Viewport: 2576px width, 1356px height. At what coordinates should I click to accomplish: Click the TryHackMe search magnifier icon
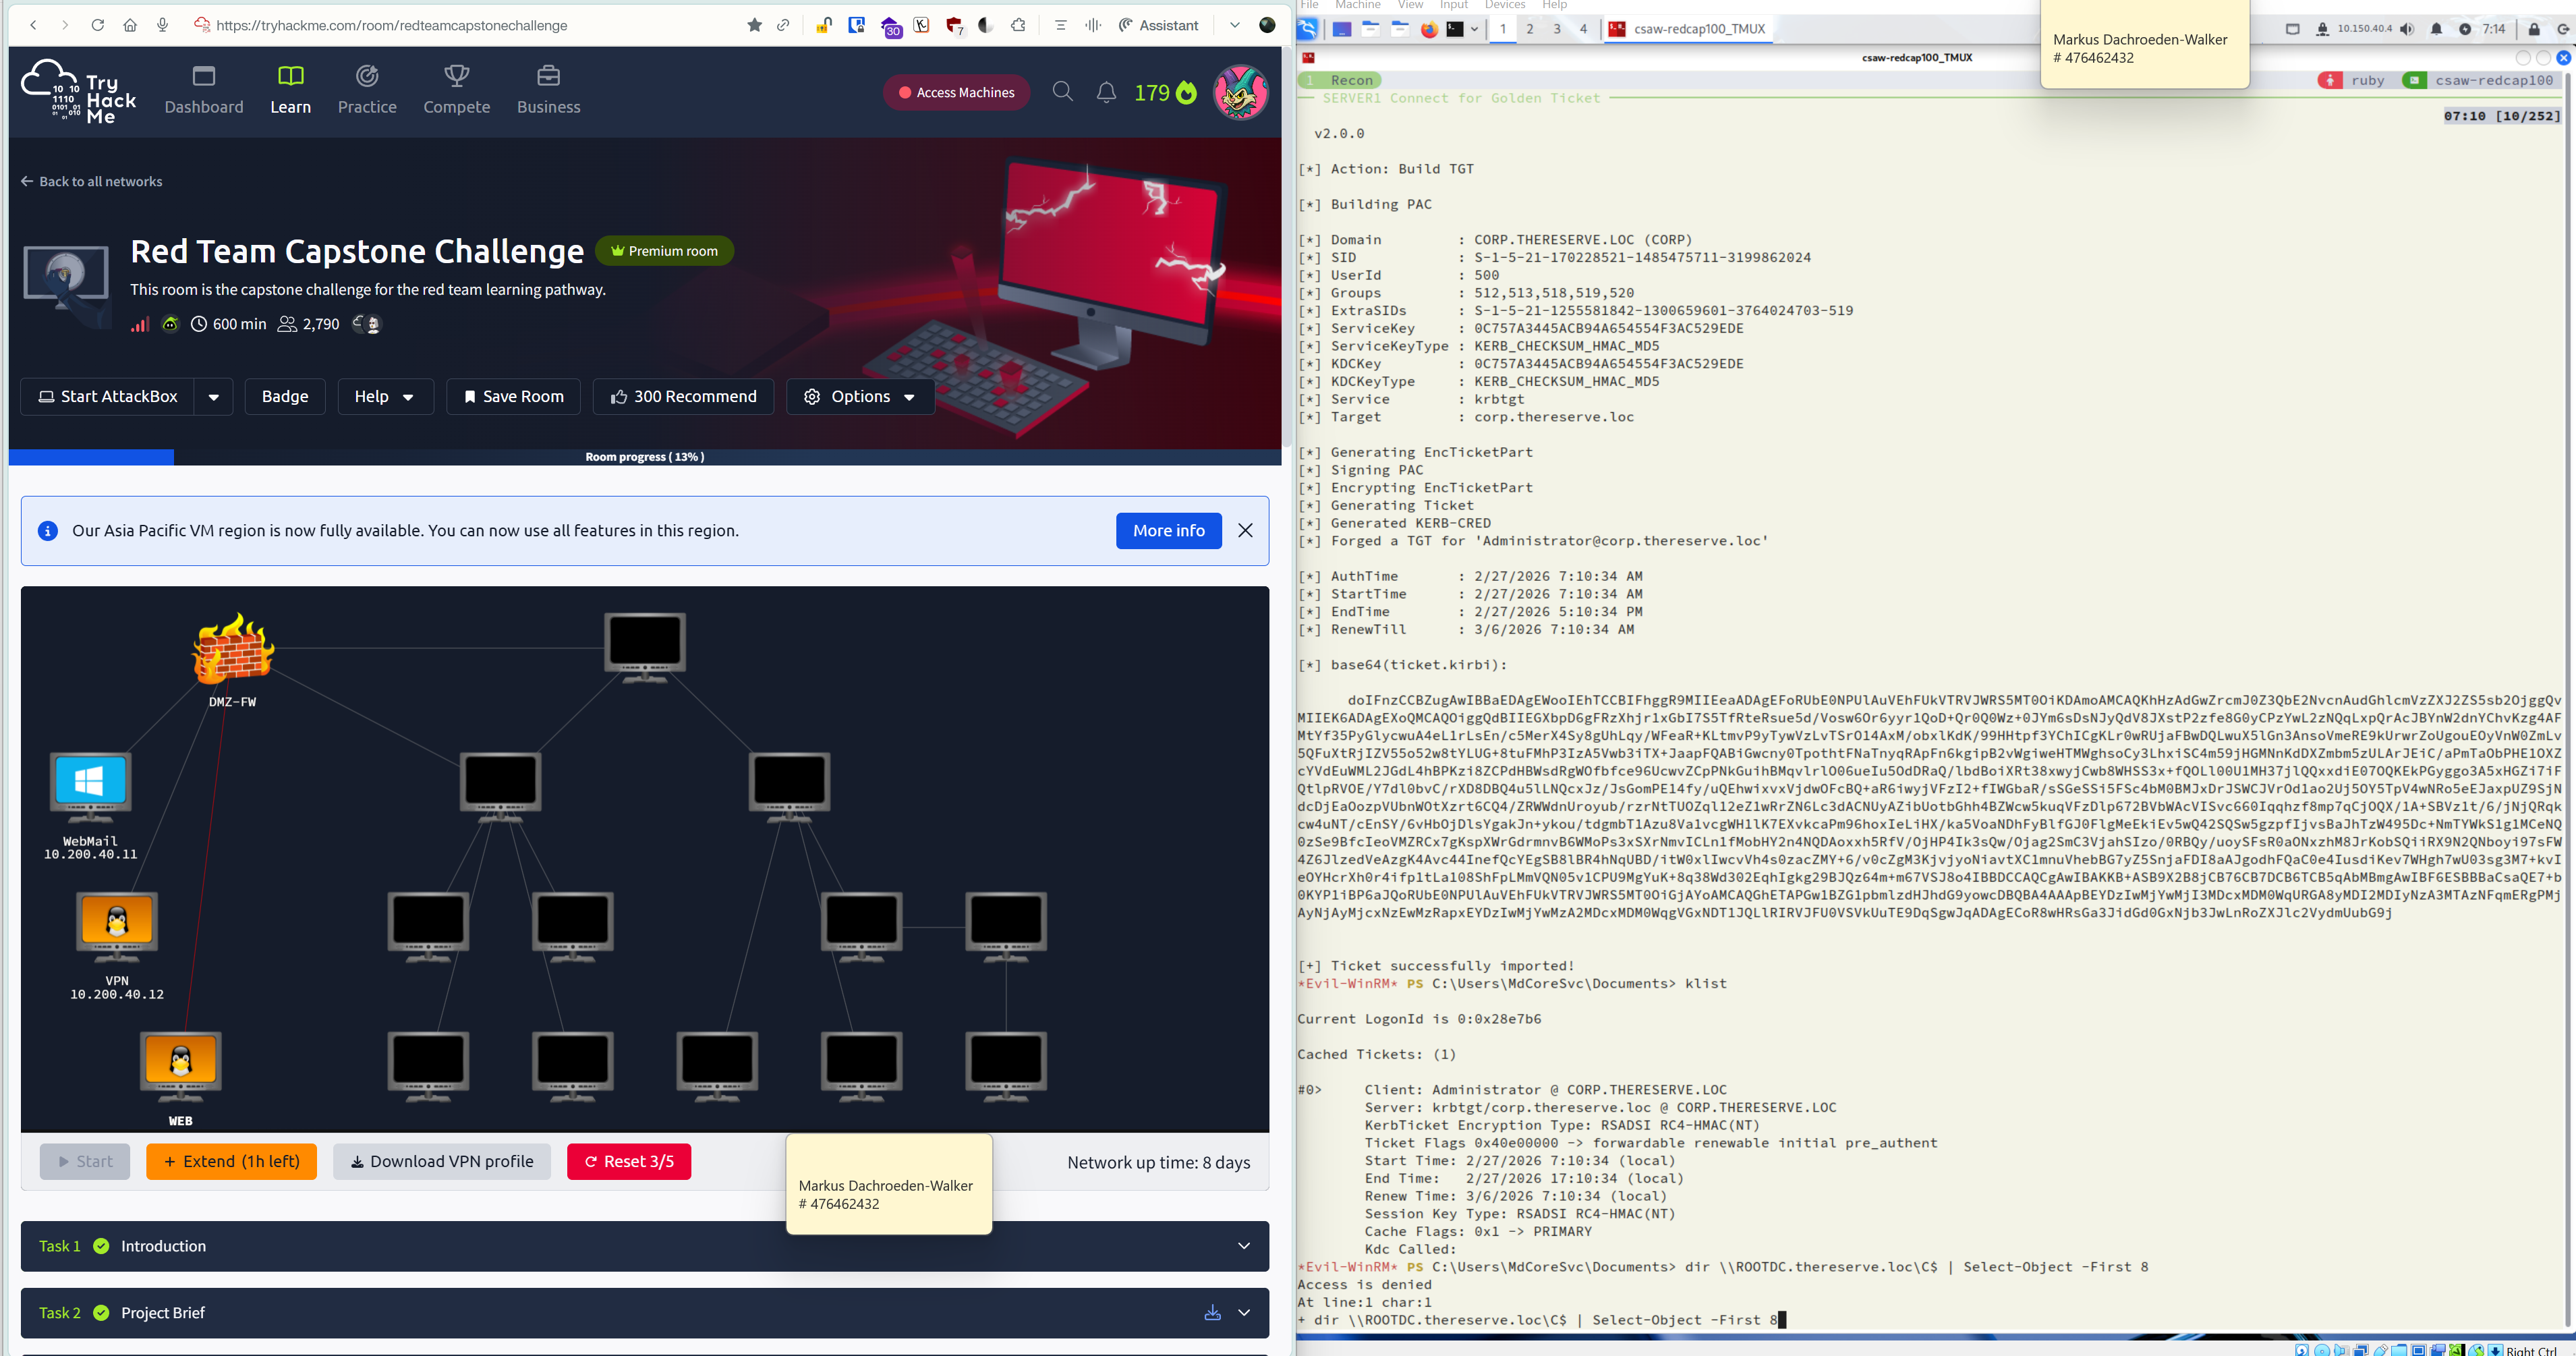click(1062, 93)
